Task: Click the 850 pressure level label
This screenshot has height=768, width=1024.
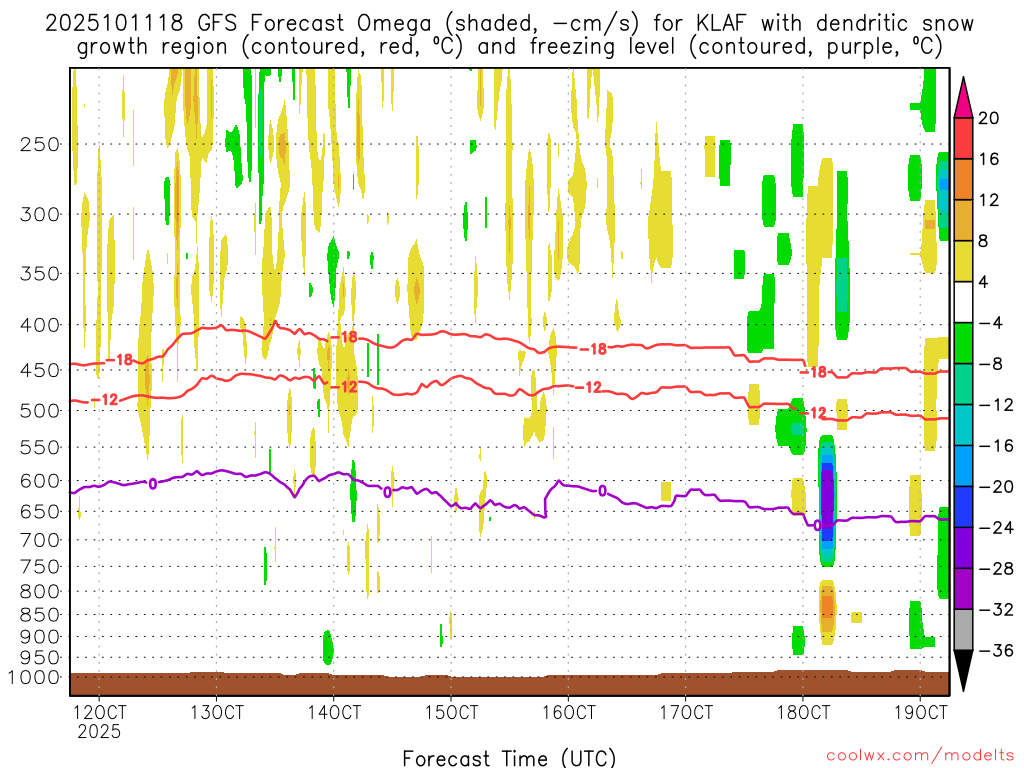Action: tap(40, 615)
